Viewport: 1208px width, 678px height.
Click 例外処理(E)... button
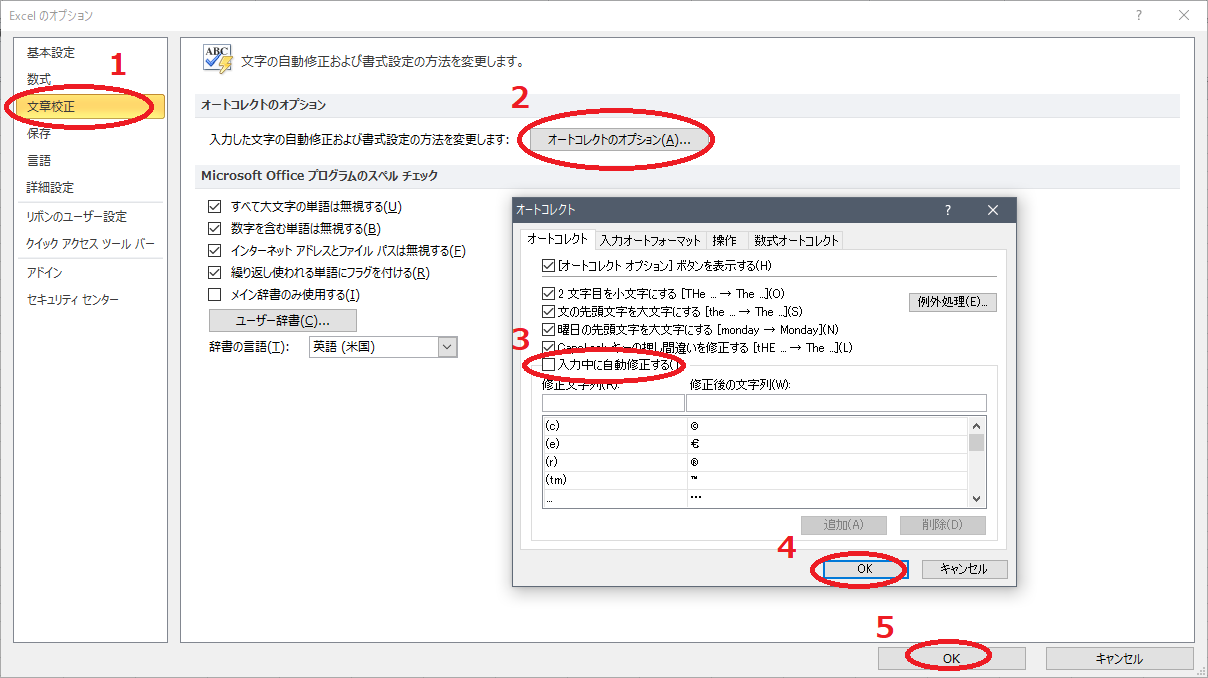[x=952, y=302]
